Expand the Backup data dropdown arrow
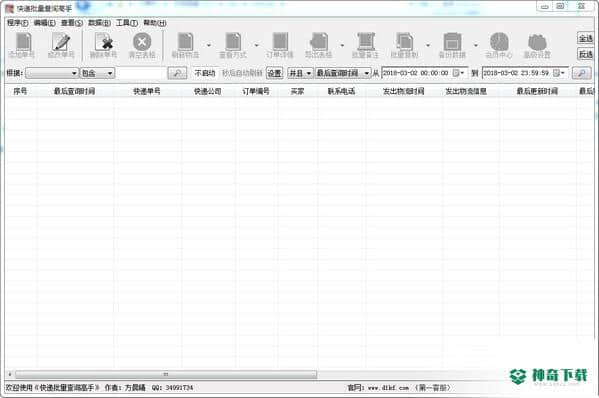Image resolution: width=599 pixels, height=398 pixels. (x=476, y=45)
